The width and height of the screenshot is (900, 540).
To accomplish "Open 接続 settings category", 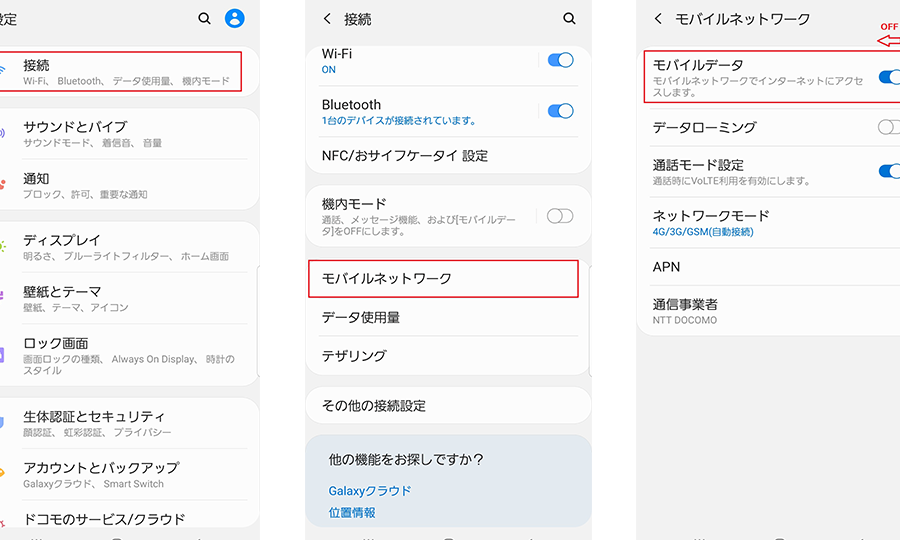I will point(121,71).
